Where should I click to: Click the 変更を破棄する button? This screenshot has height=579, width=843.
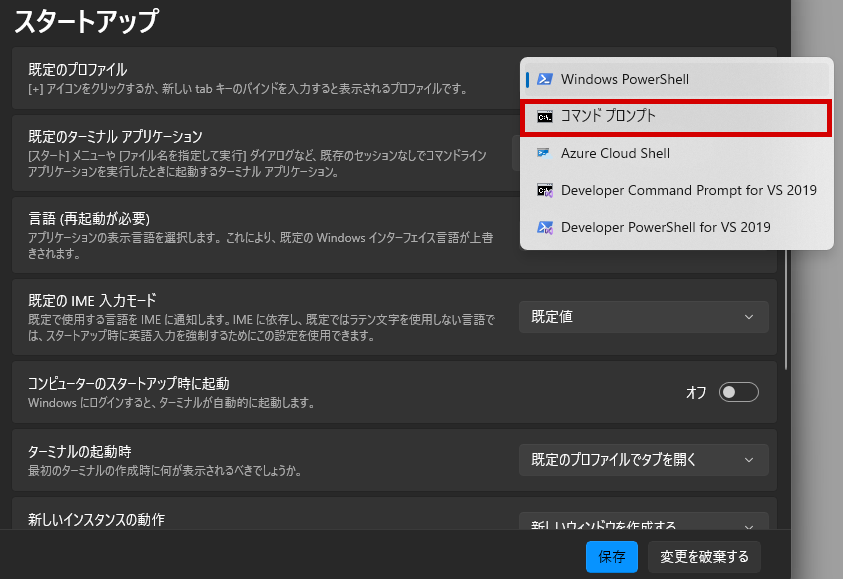704,556
